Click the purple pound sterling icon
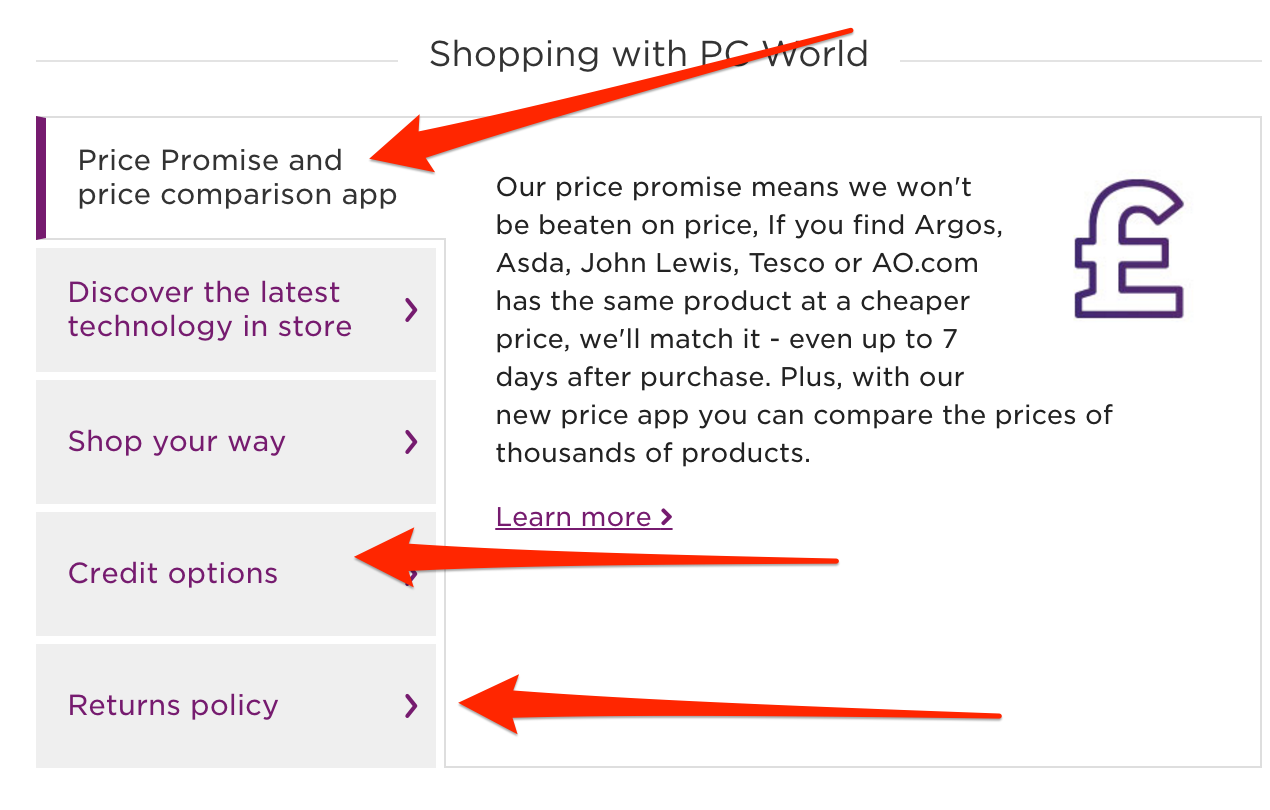Image resolution: width=1270 pixels, height=810 pixels. click(1128, 249)
